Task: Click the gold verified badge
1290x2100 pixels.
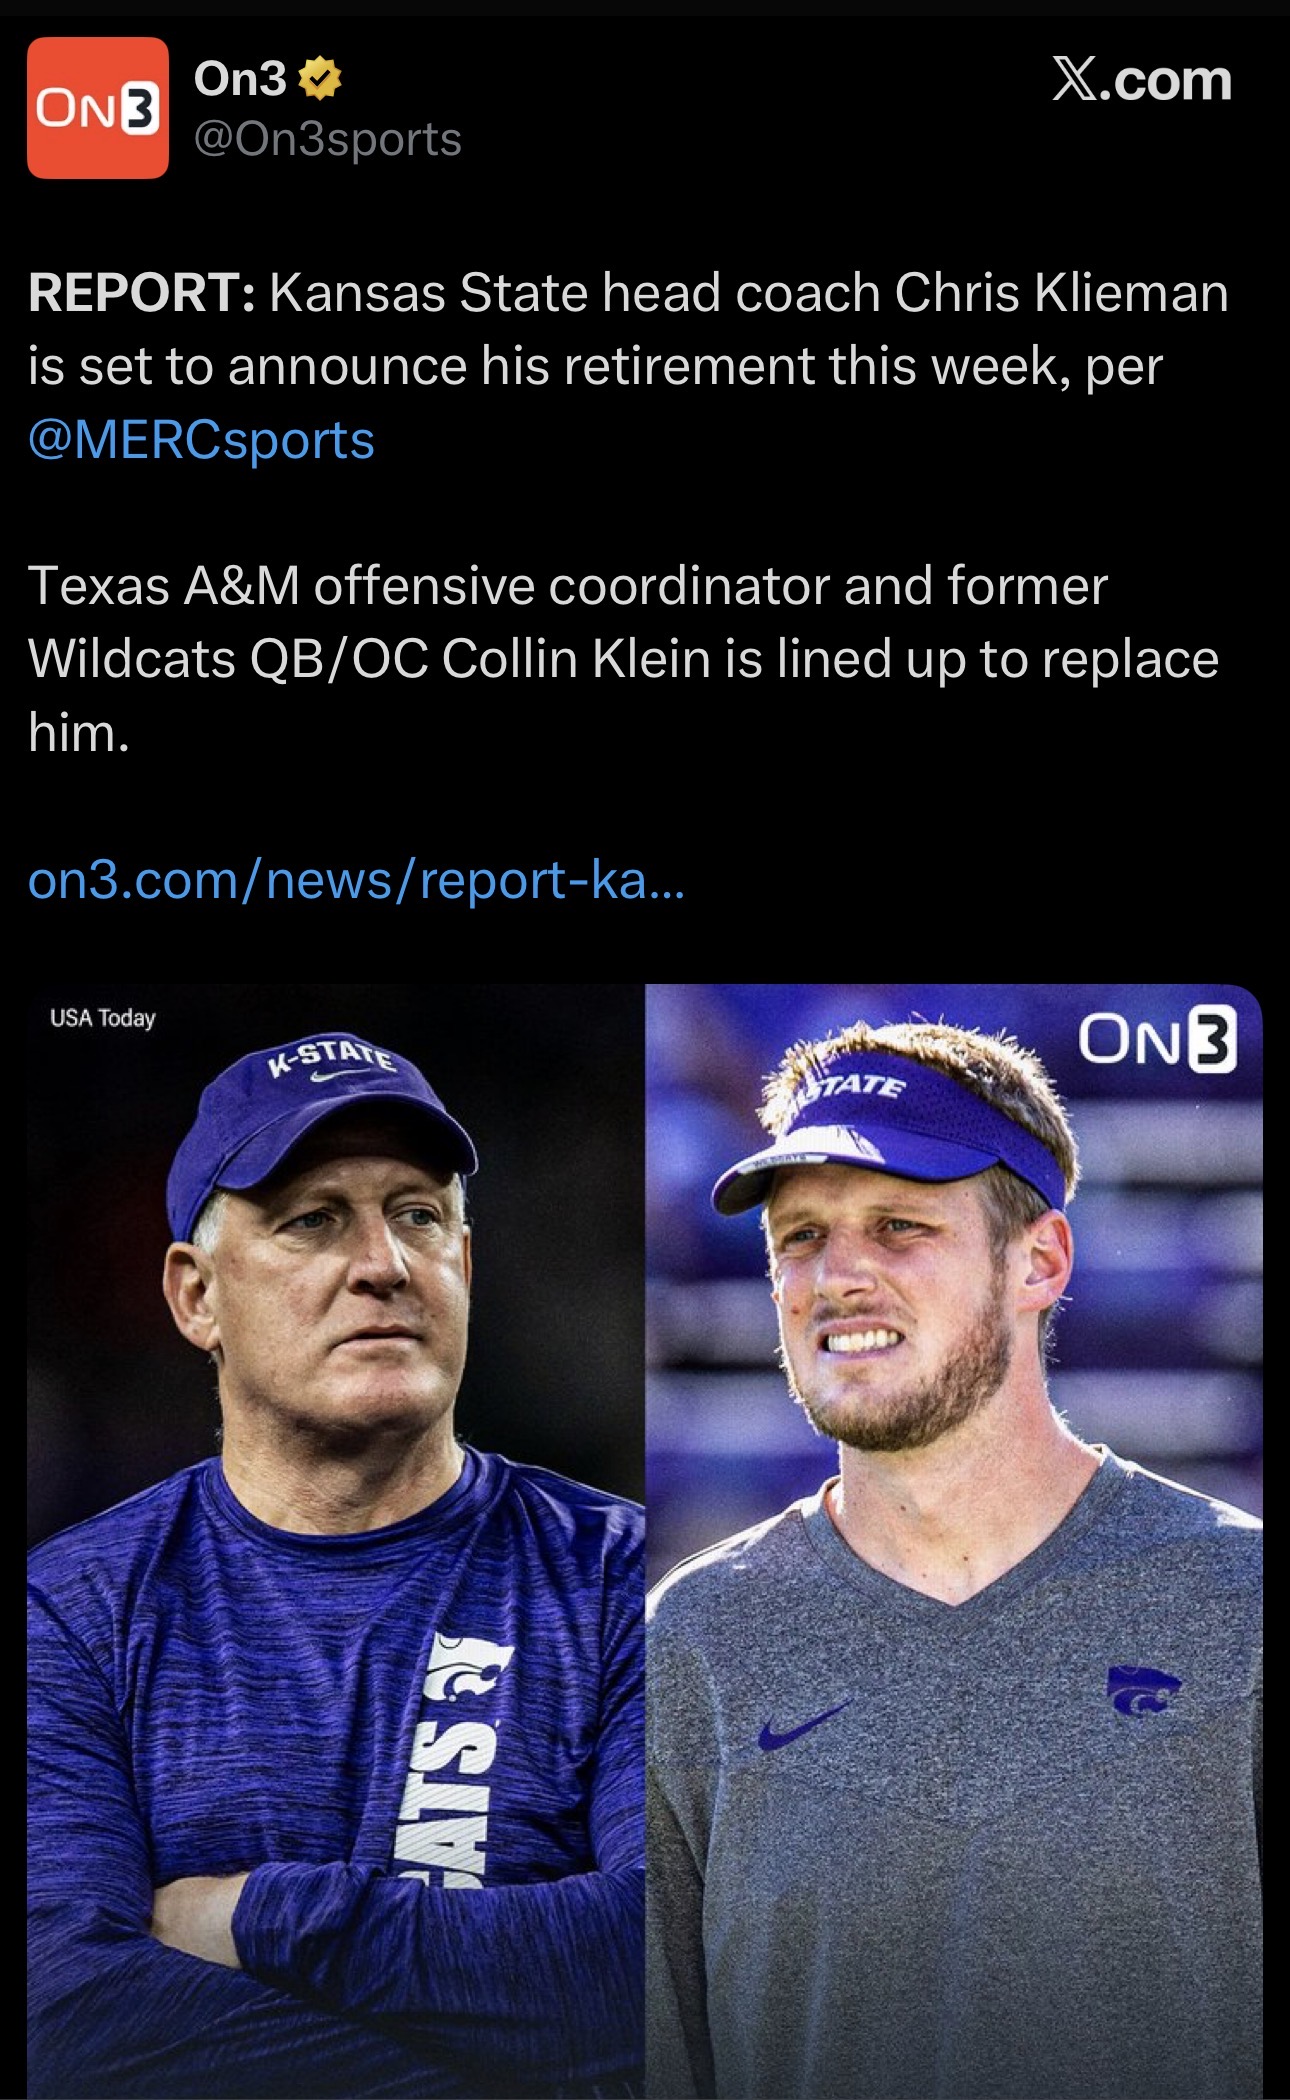Action: (320, 80)
